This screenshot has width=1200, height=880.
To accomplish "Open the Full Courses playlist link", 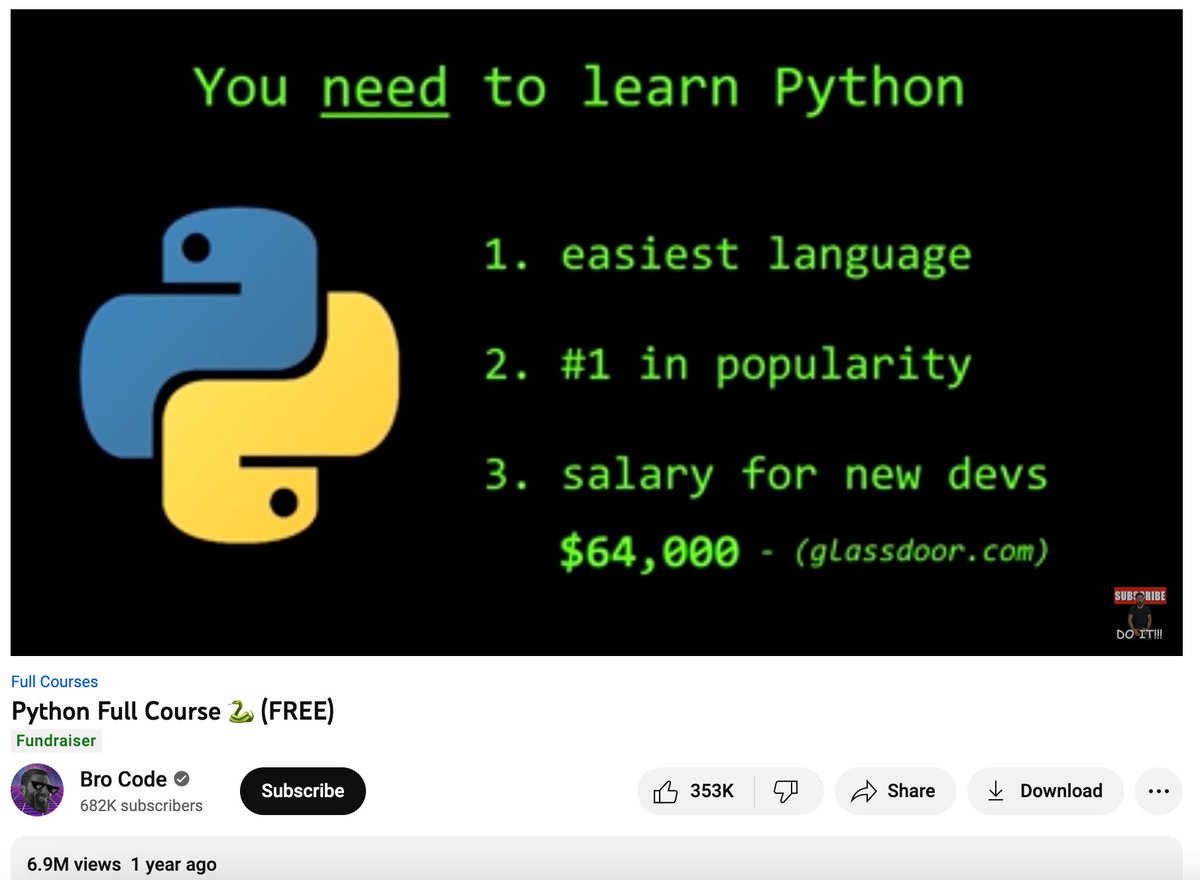I will point(54,681).
